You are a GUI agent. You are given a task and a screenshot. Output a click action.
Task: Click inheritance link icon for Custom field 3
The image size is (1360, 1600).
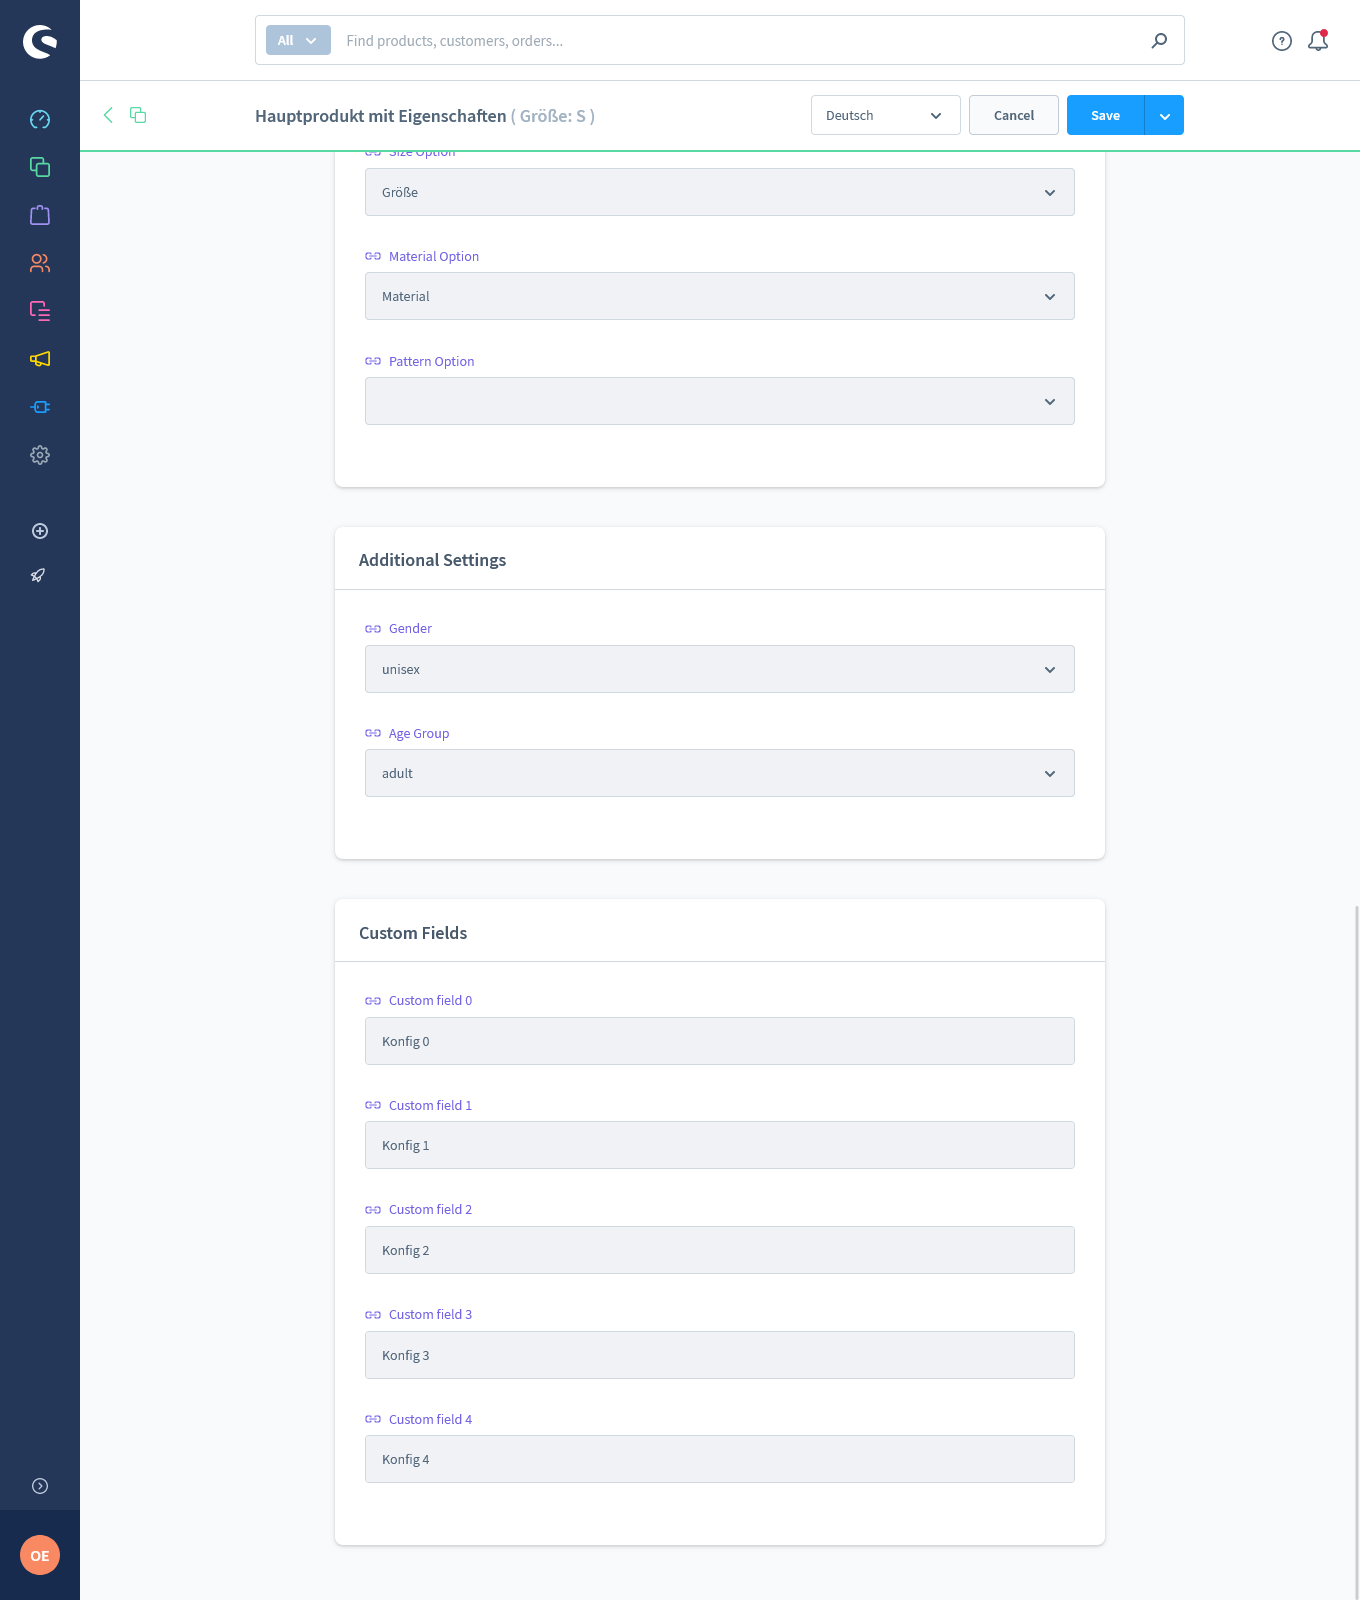(x=373, y=1315)
